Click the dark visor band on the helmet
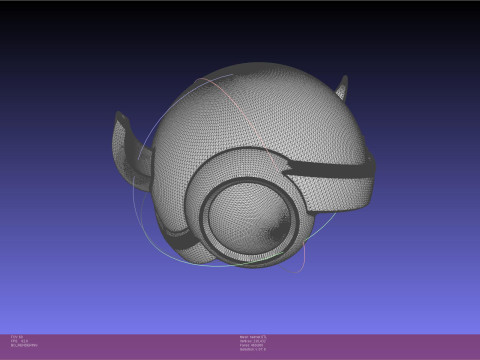The width and height of the screenshot is (480, 360). click(330, 169)
